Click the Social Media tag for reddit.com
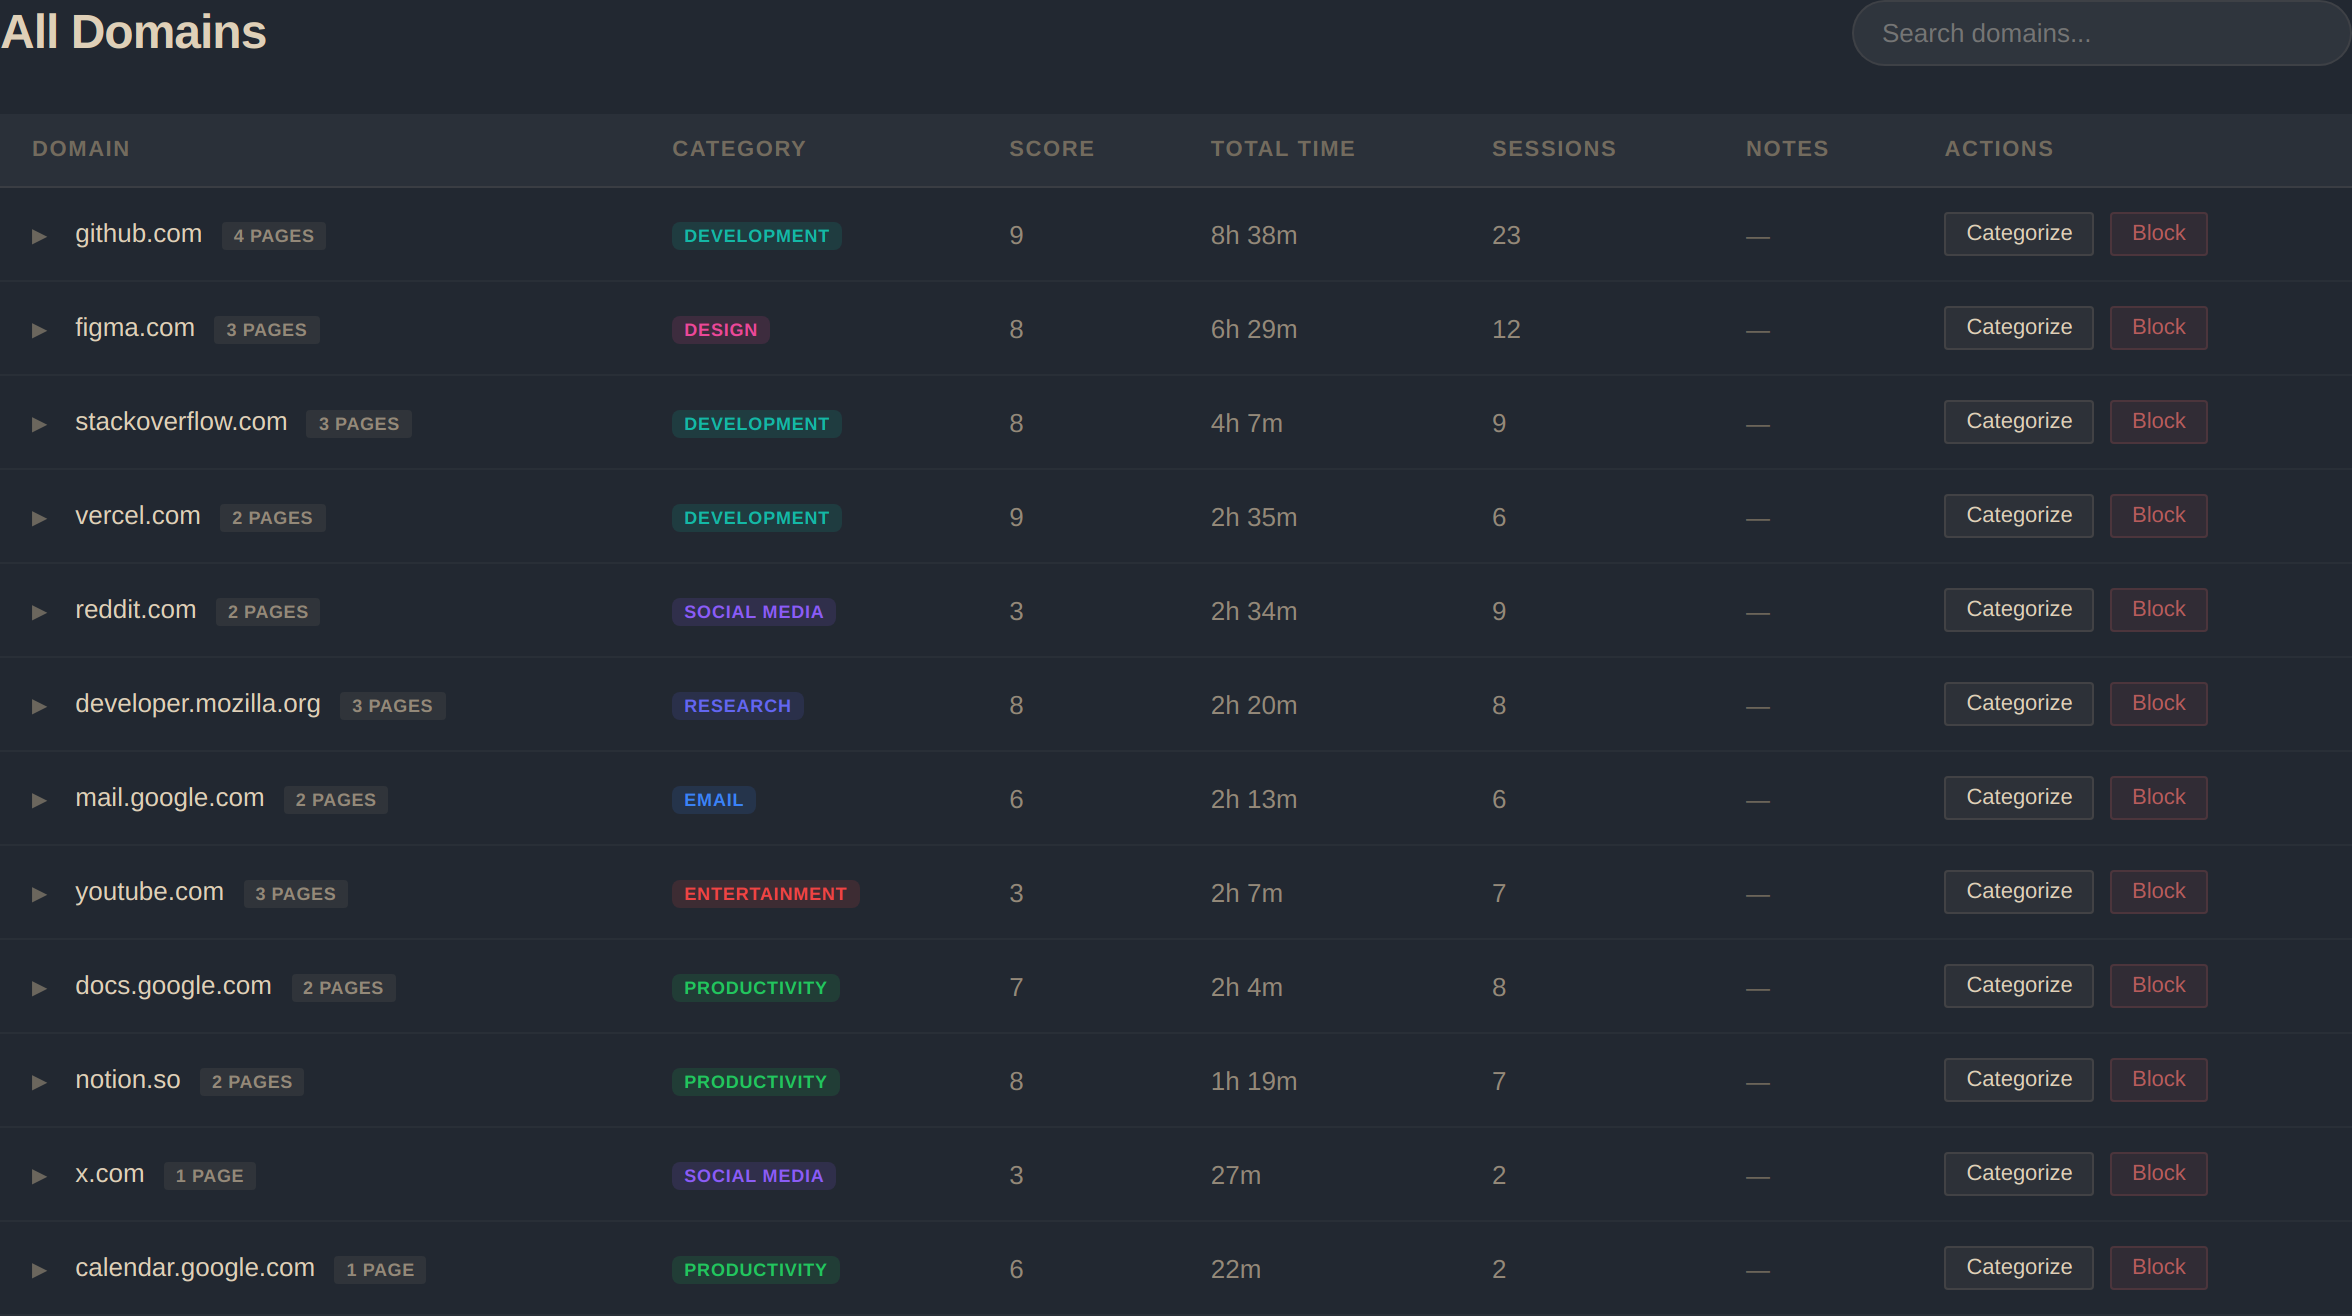The width and height of the screenshot is (2352, 1316). point(754,612)
